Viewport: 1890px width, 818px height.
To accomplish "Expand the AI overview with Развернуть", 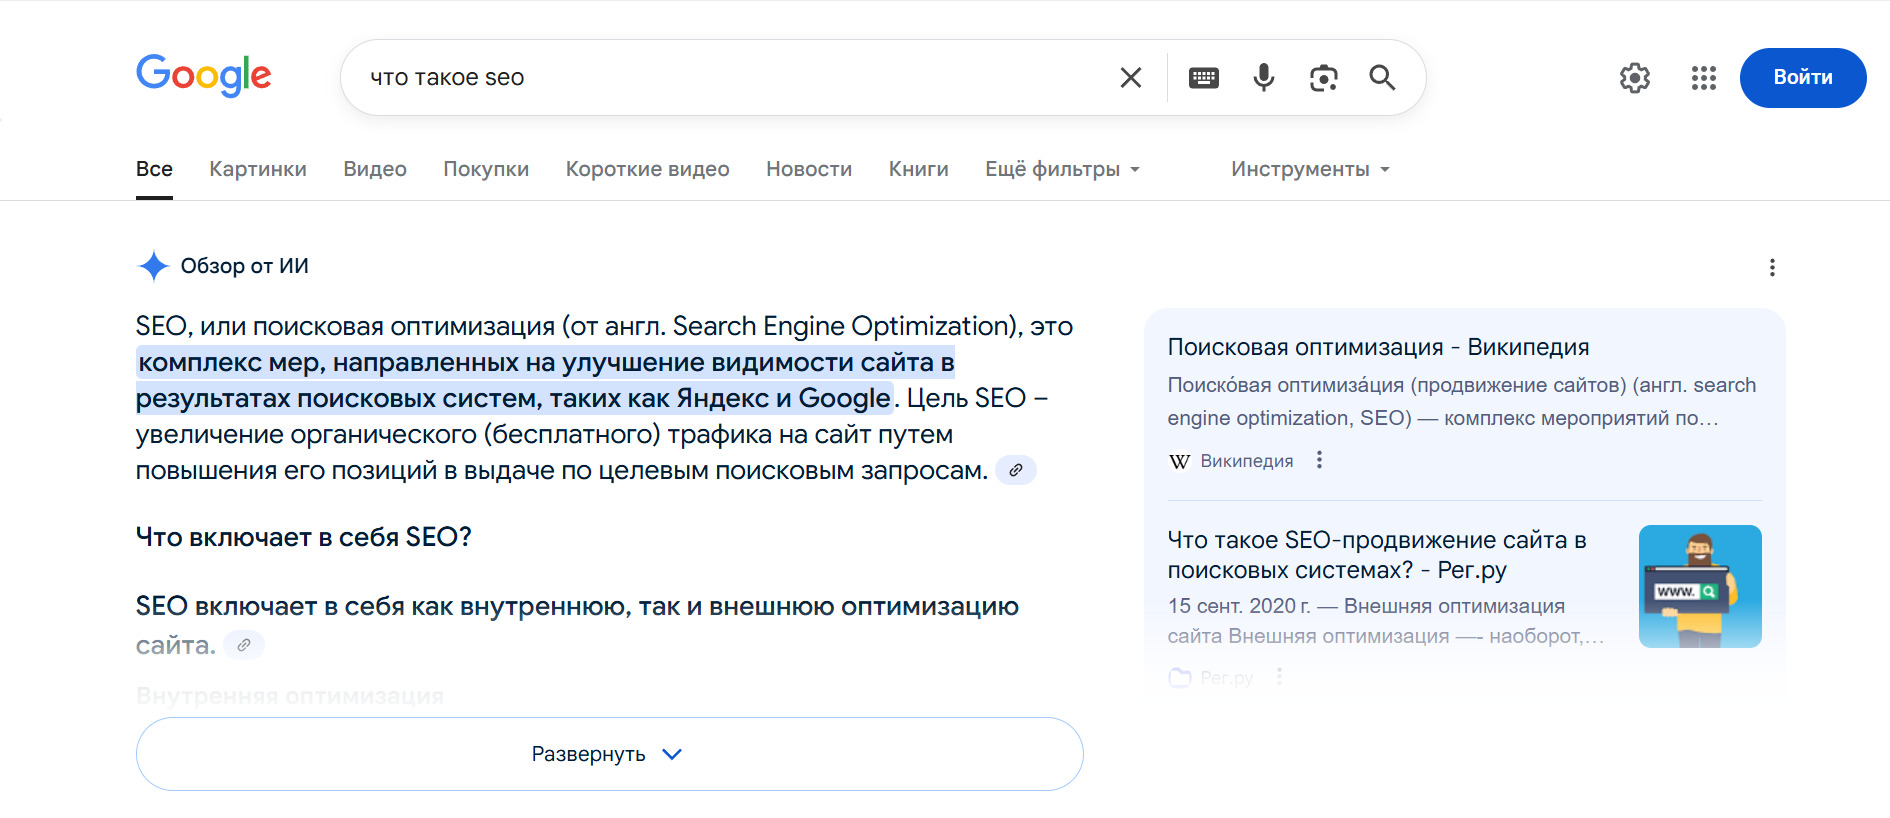I will click(x=610, y=754).
